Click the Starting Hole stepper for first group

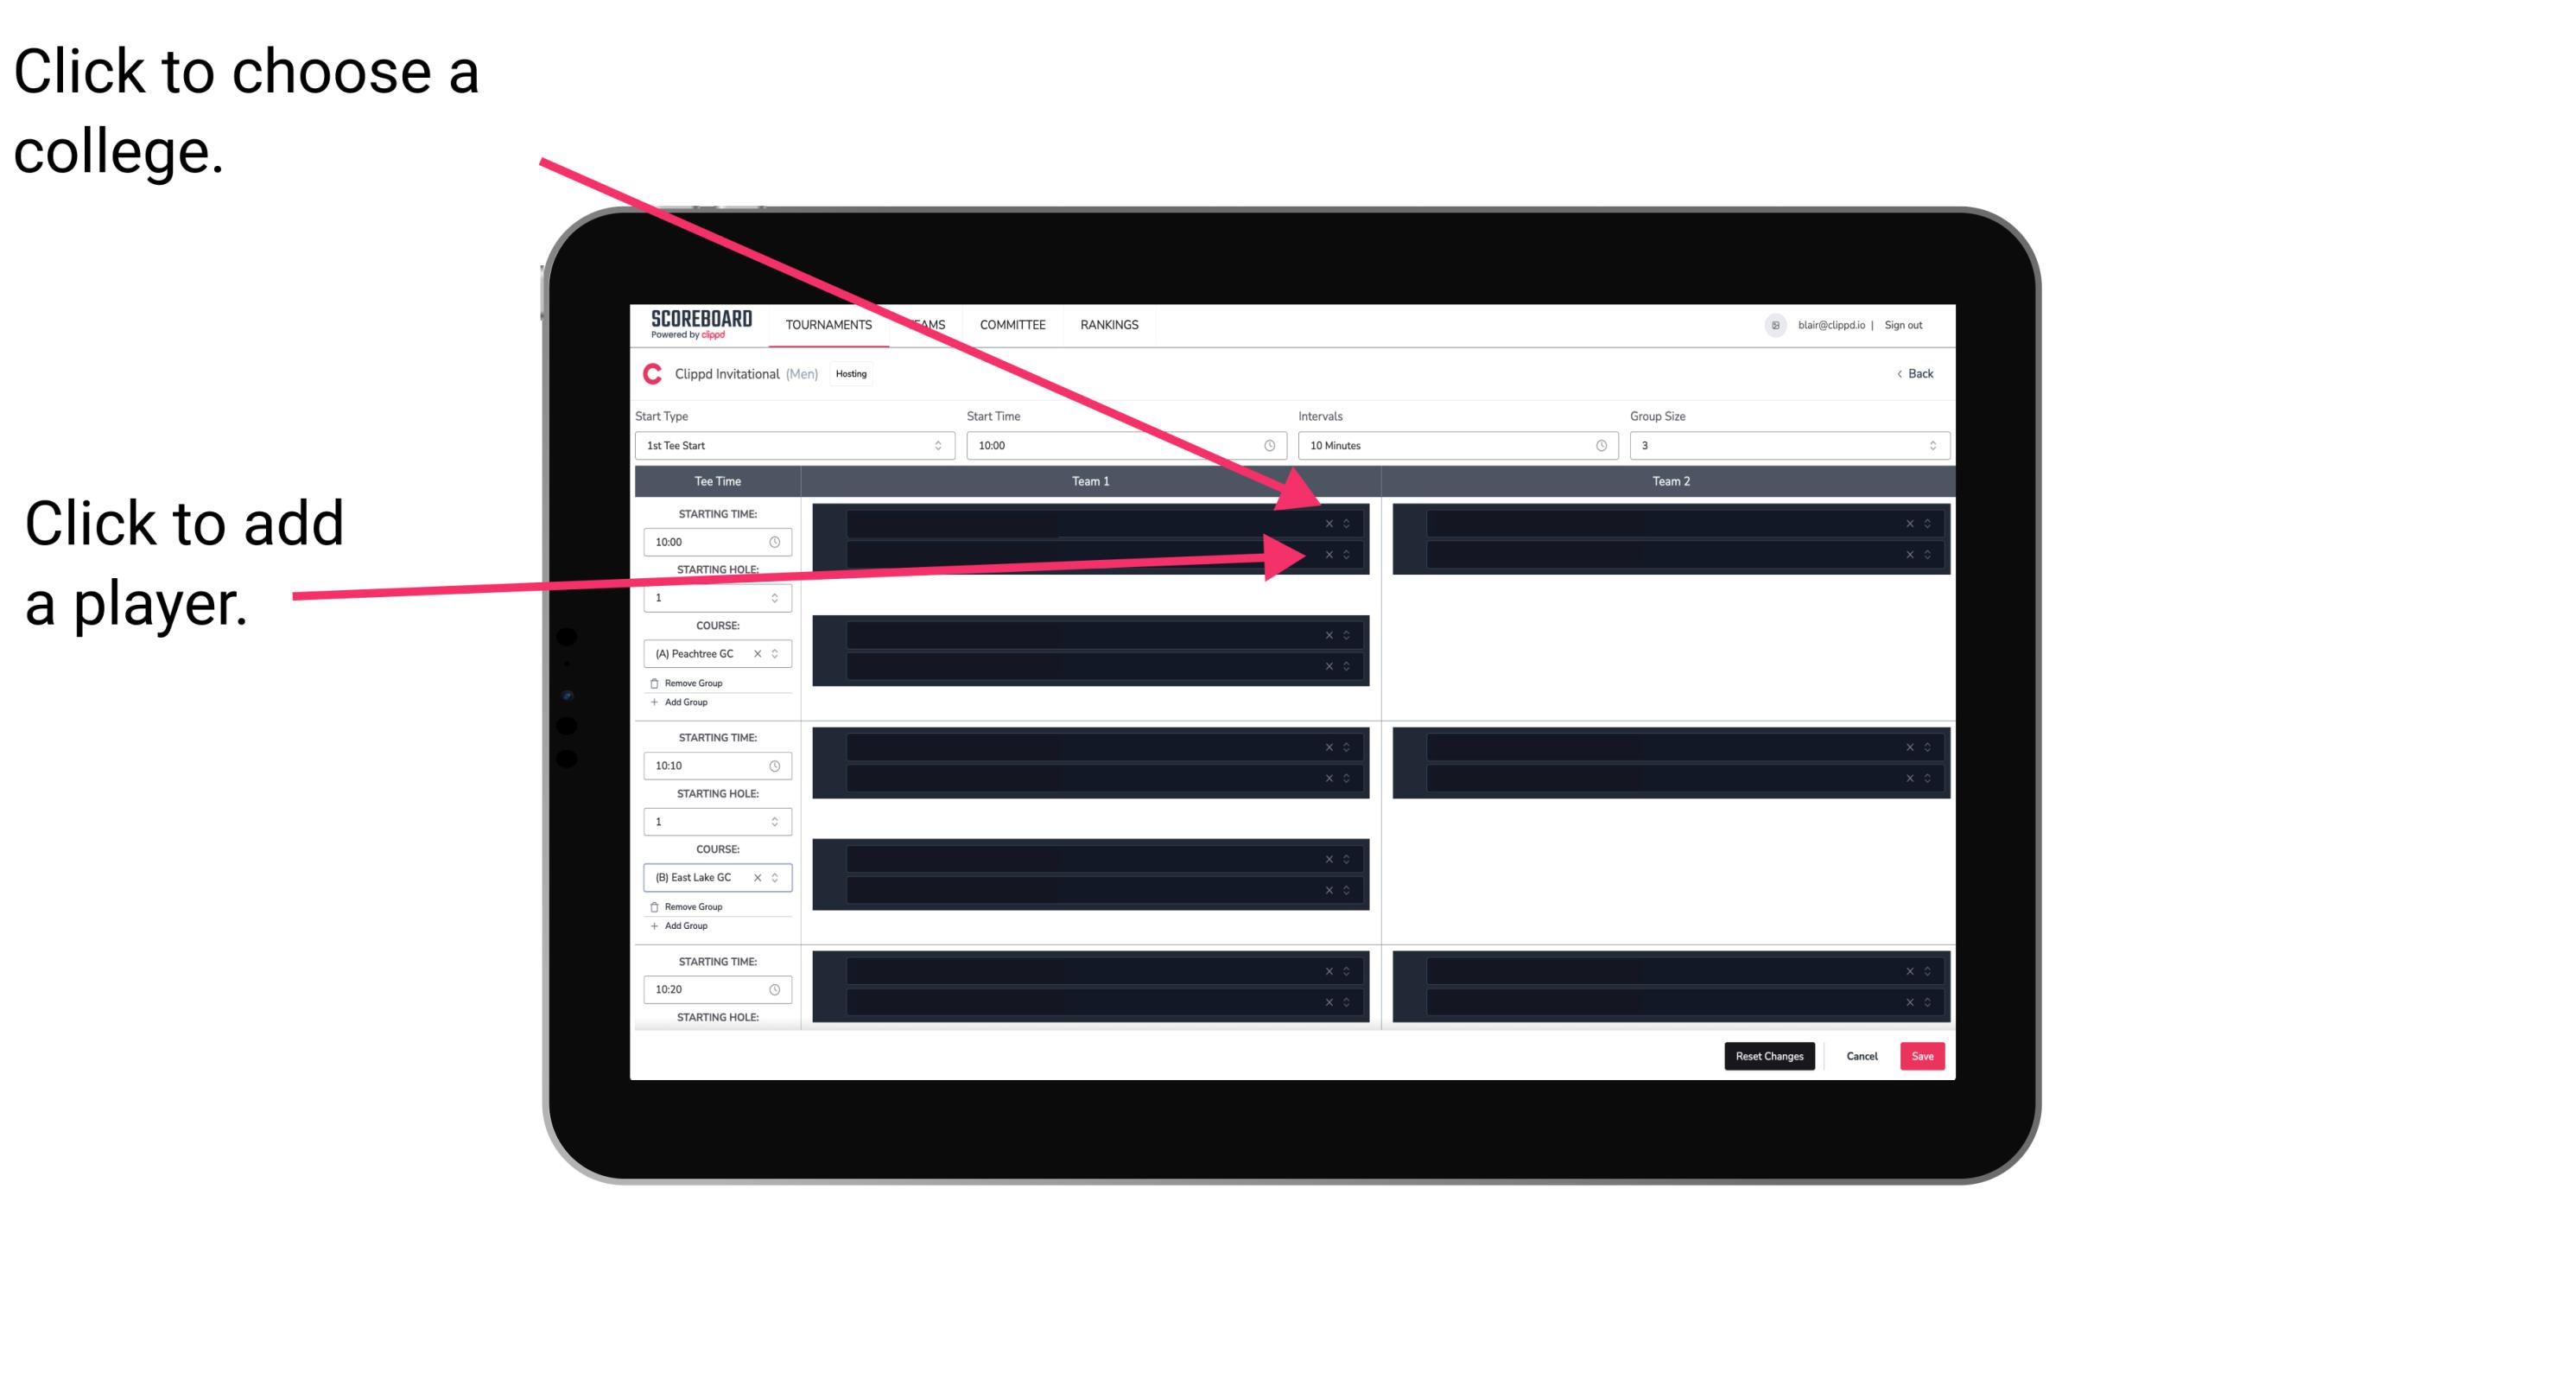click(778, 599)
